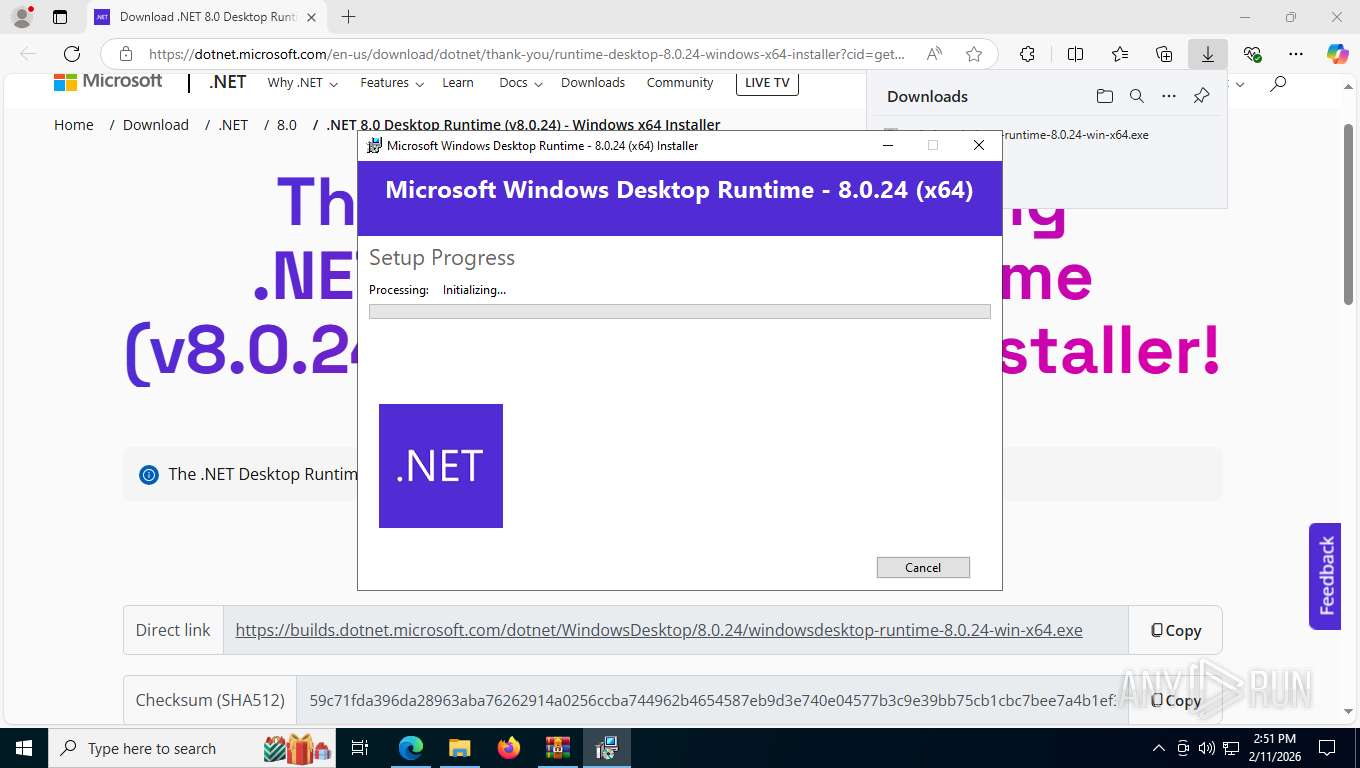Open the Copilot sidebar icon
1360x768 pixels.
pyautogui.click(x=1337, y=54)
